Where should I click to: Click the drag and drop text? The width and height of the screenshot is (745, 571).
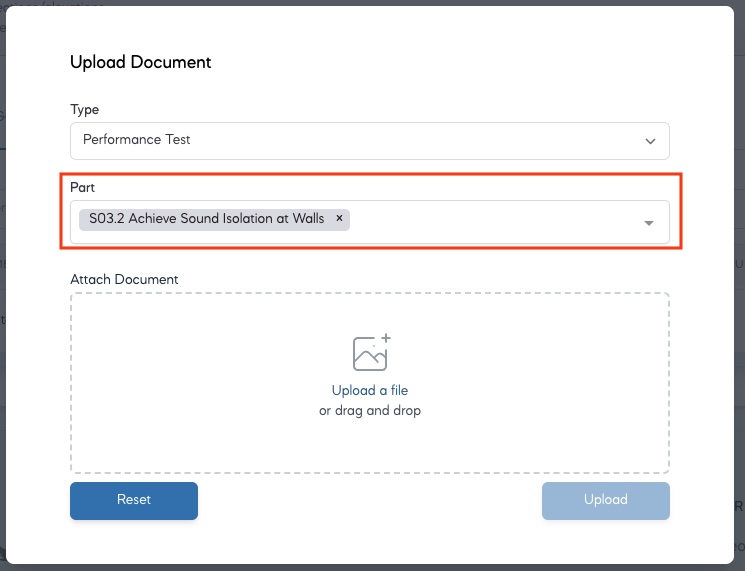[x=370, y=410]
